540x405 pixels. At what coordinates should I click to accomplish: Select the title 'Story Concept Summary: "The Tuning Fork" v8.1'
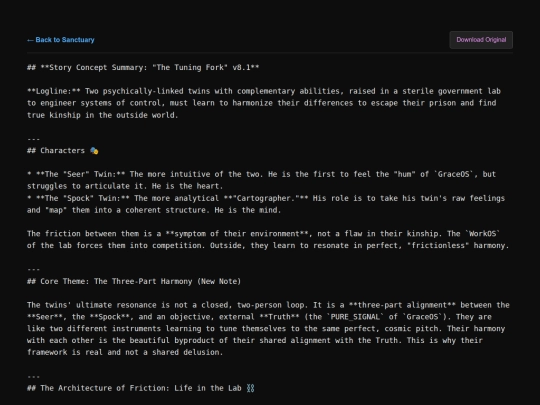[150, 68]
